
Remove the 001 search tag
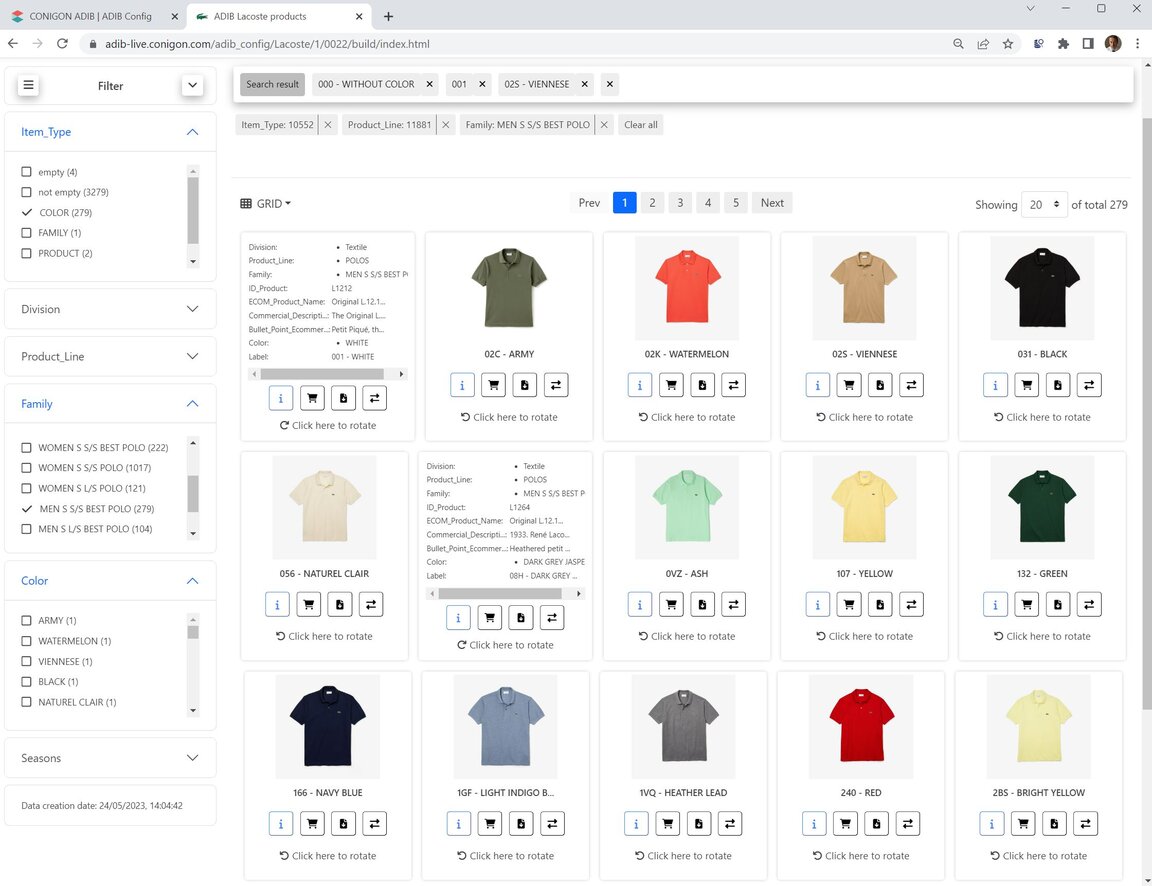(x=482, y=84)
